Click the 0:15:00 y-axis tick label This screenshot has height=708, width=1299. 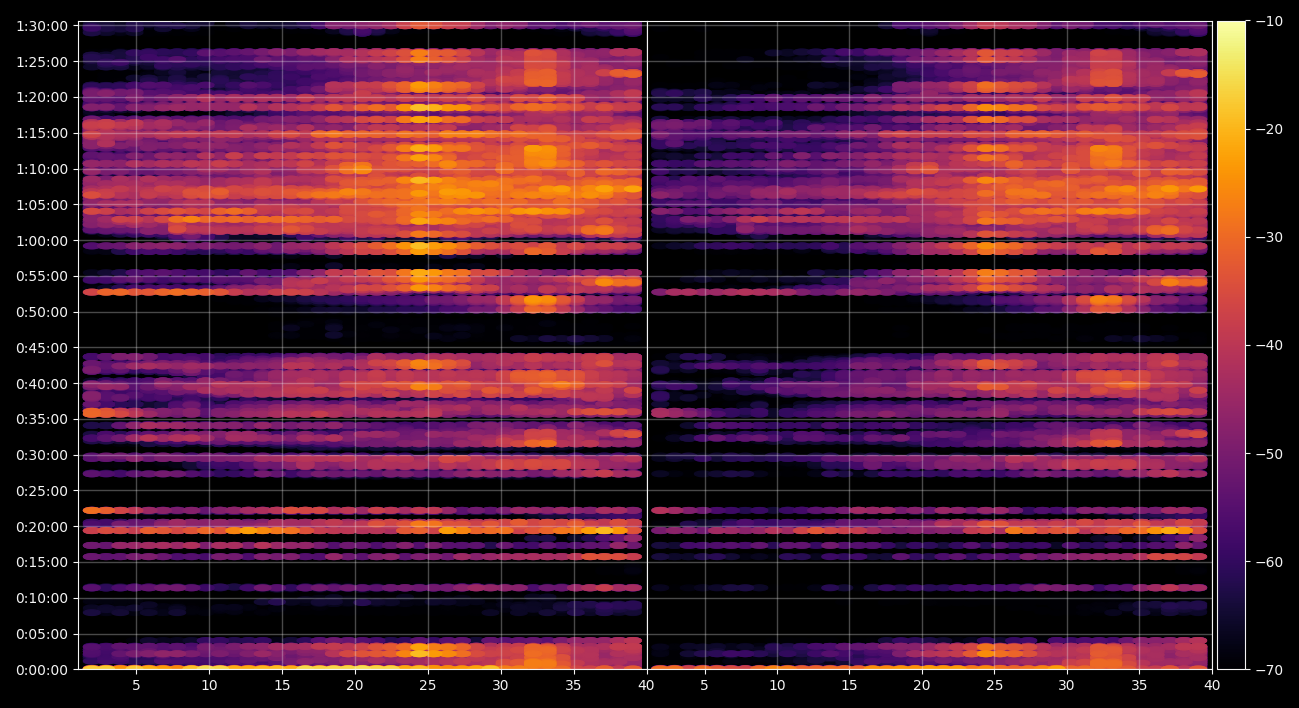click(42, 562)
